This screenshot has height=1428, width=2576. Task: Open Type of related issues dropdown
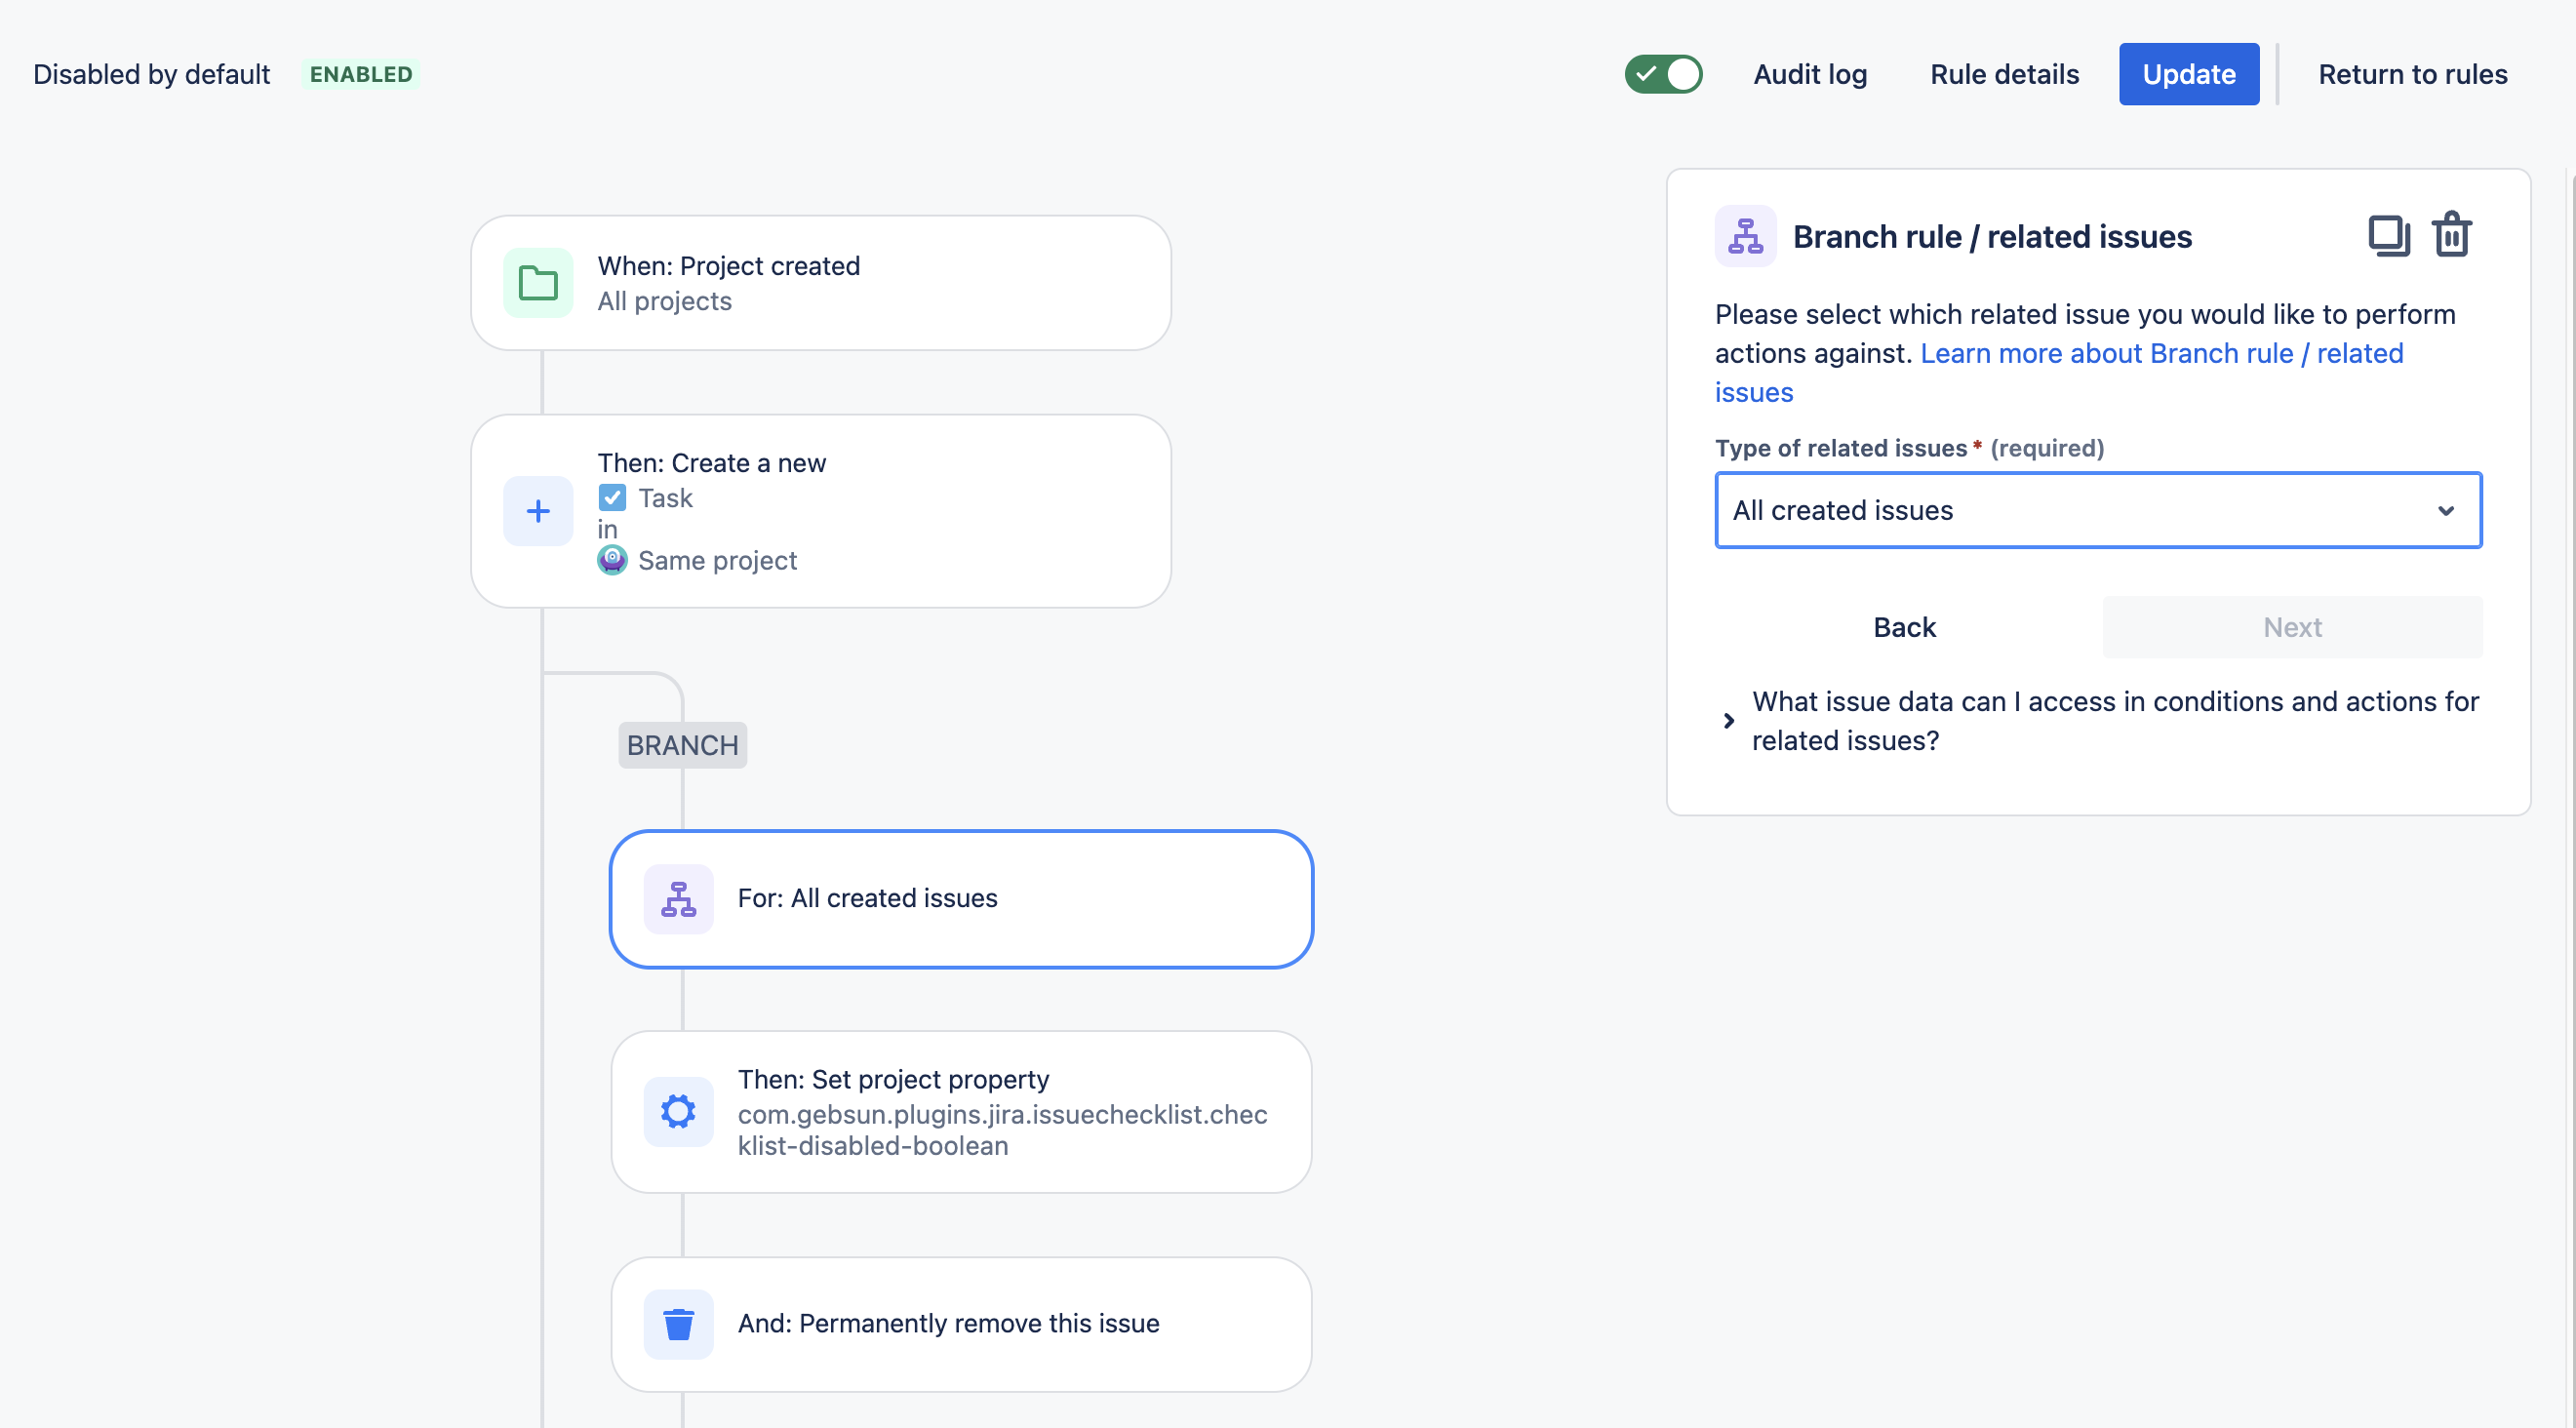[2080, 510]
